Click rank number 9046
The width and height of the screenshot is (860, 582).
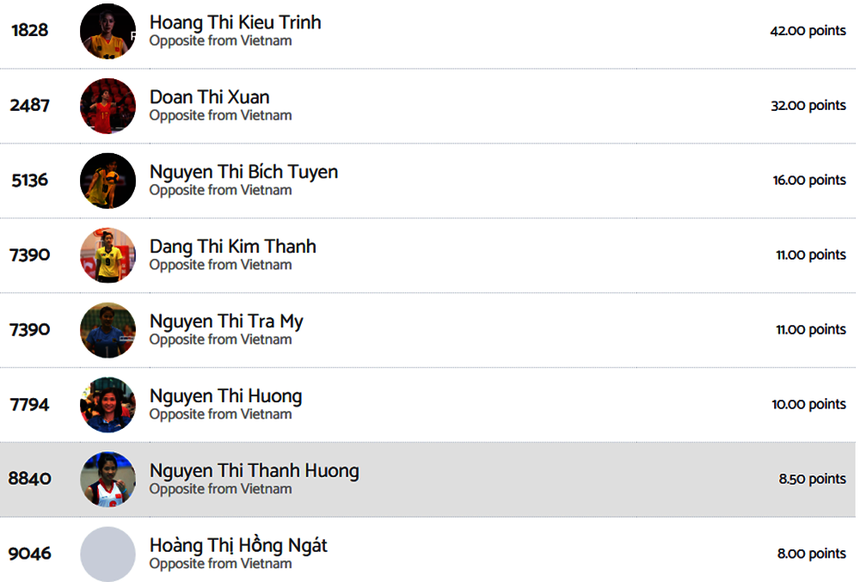pos(30,554)
